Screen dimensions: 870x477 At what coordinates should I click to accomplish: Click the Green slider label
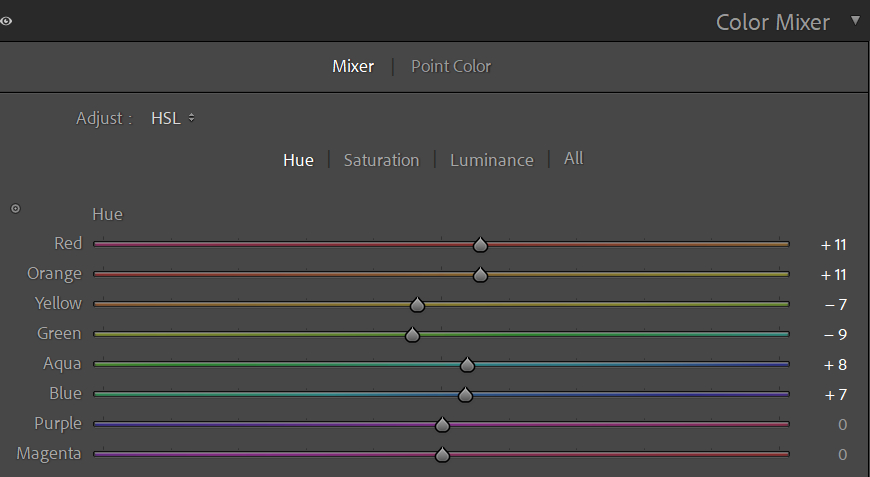pyautogui.click(x=59, y=333)
